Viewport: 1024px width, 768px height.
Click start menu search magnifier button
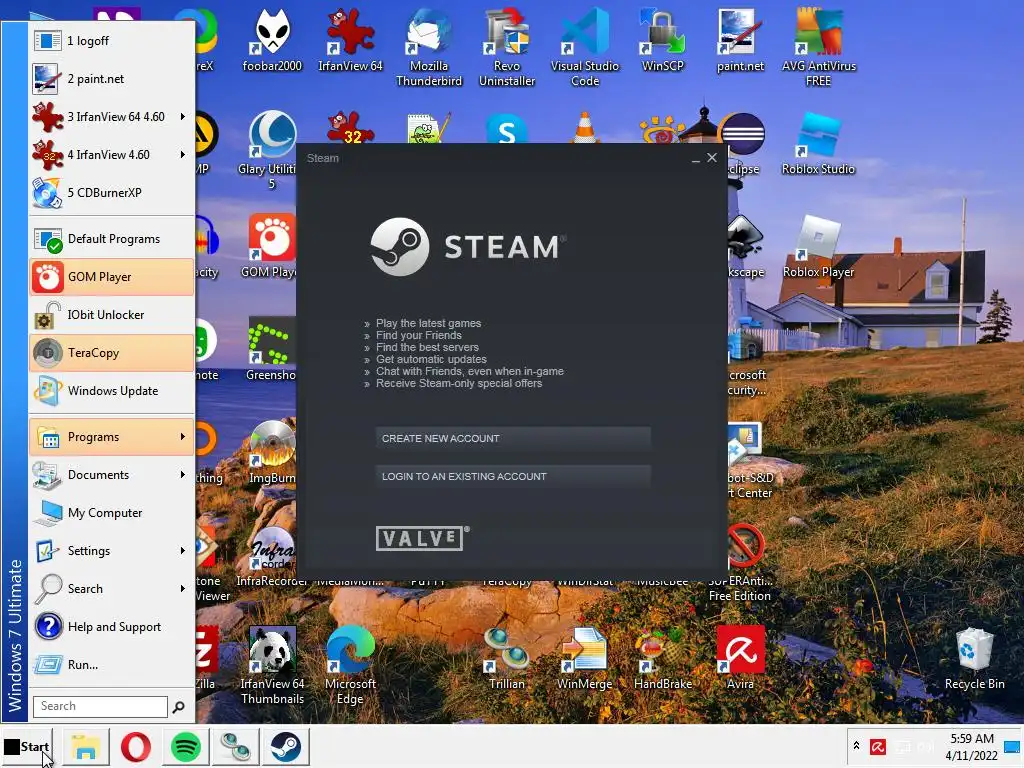(x=178, y=706)
